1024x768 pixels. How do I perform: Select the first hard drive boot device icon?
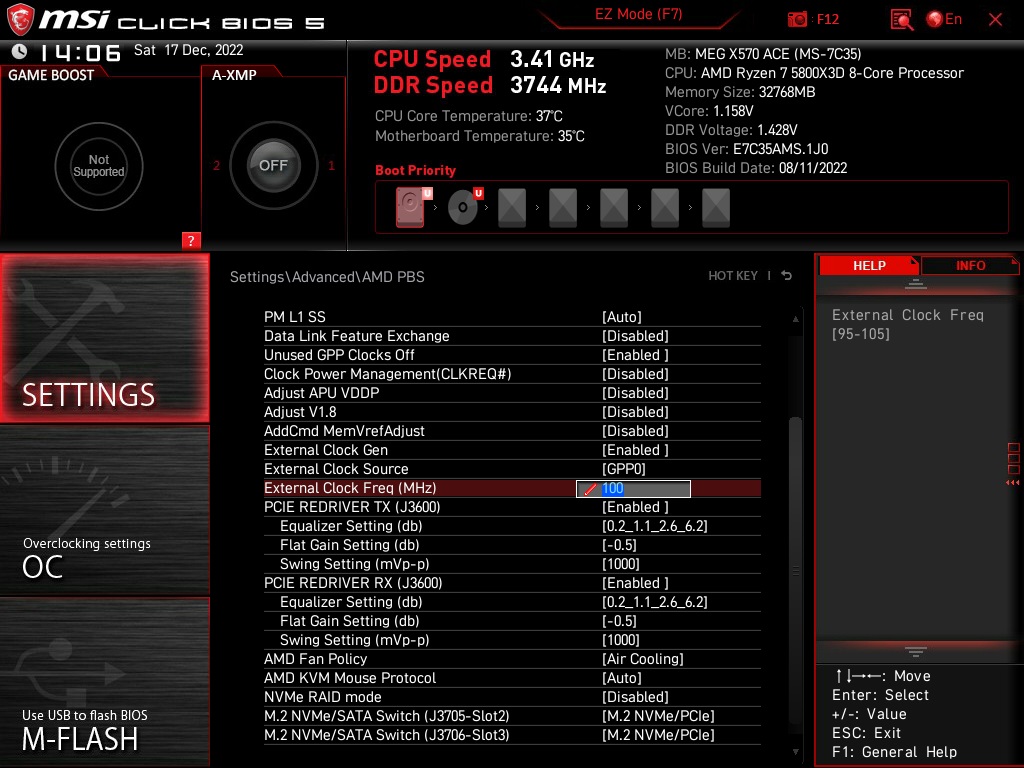(x=410, y=207)
